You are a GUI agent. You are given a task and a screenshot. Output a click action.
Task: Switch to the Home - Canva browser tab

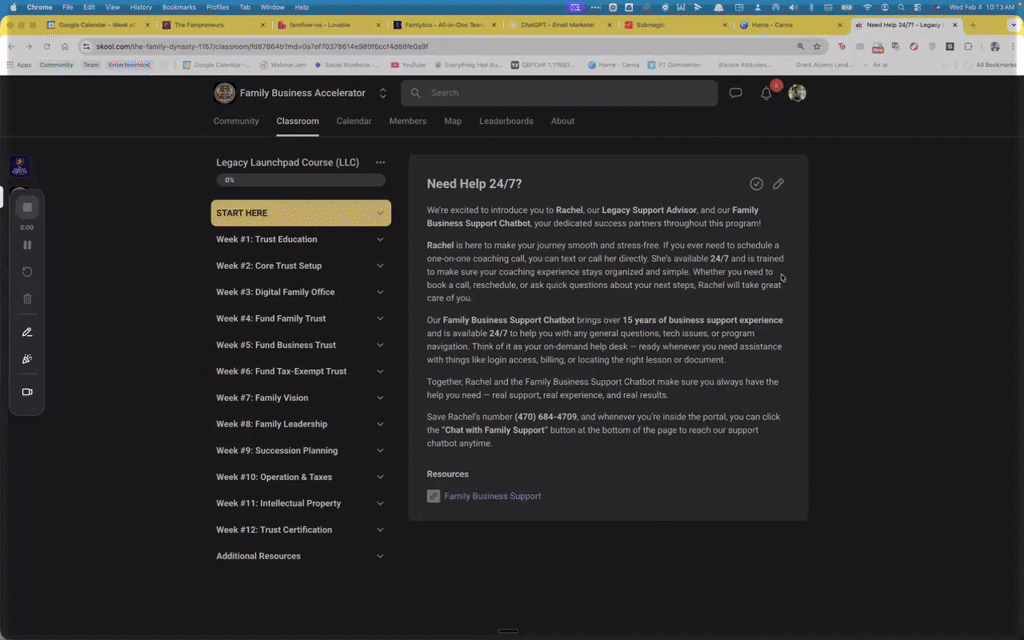771,25
